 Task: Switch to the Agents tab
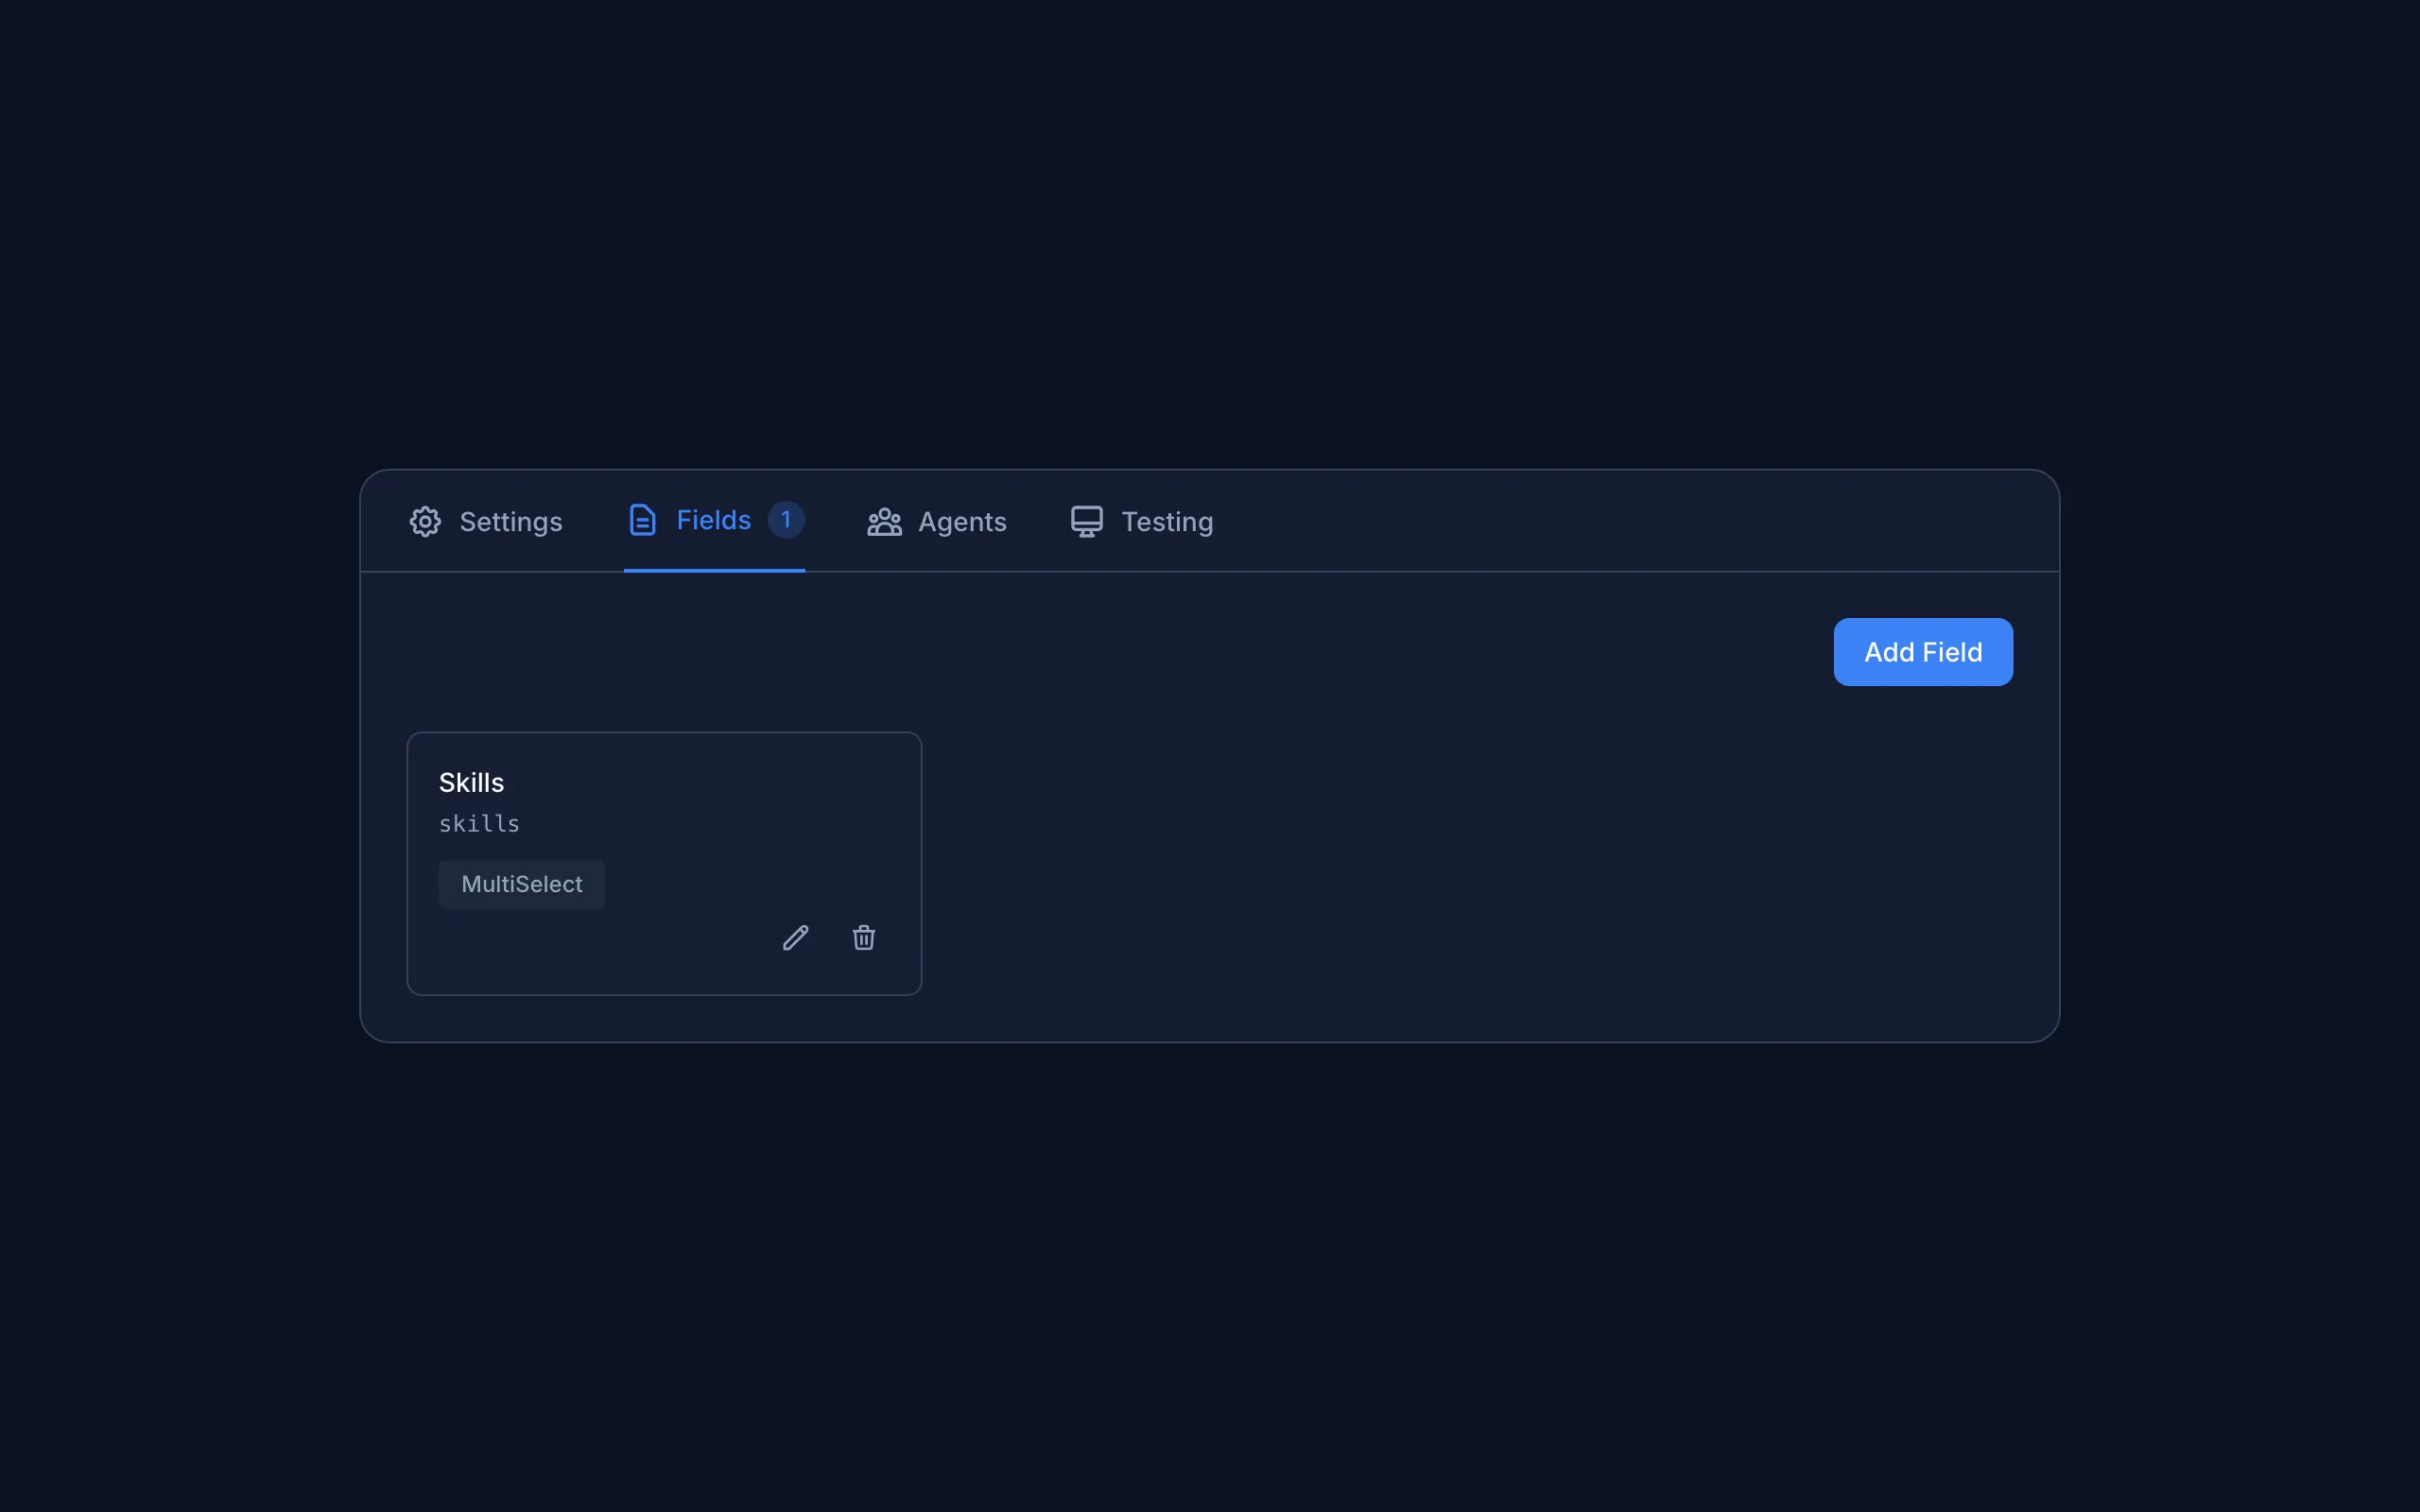pos(961,522)
